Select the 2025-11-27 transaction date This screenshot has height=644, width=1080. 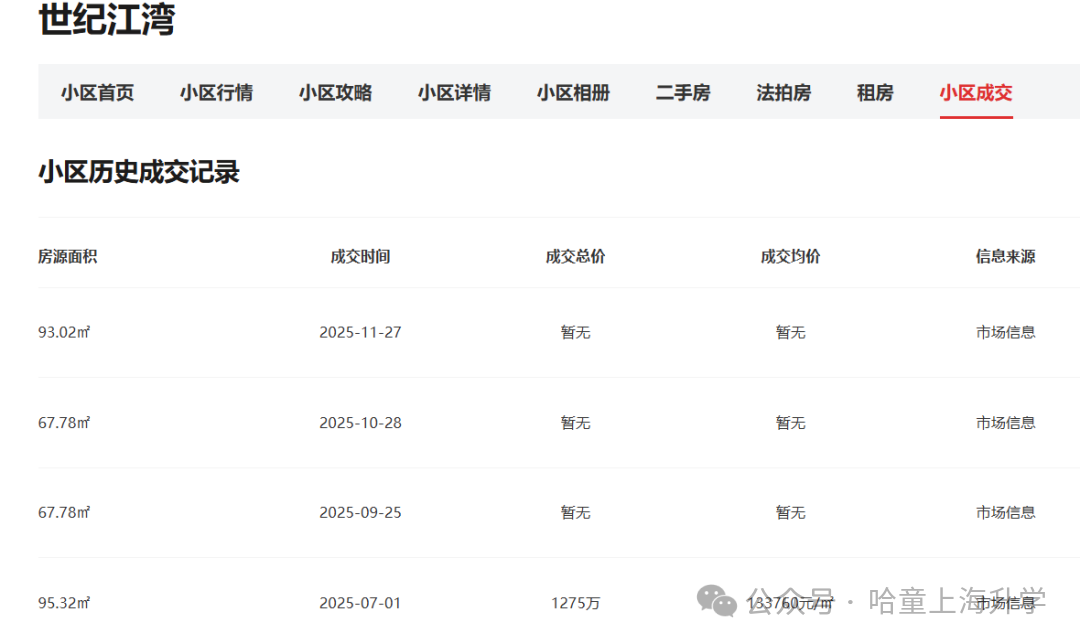pyautogui.click(x=360, y=332)
